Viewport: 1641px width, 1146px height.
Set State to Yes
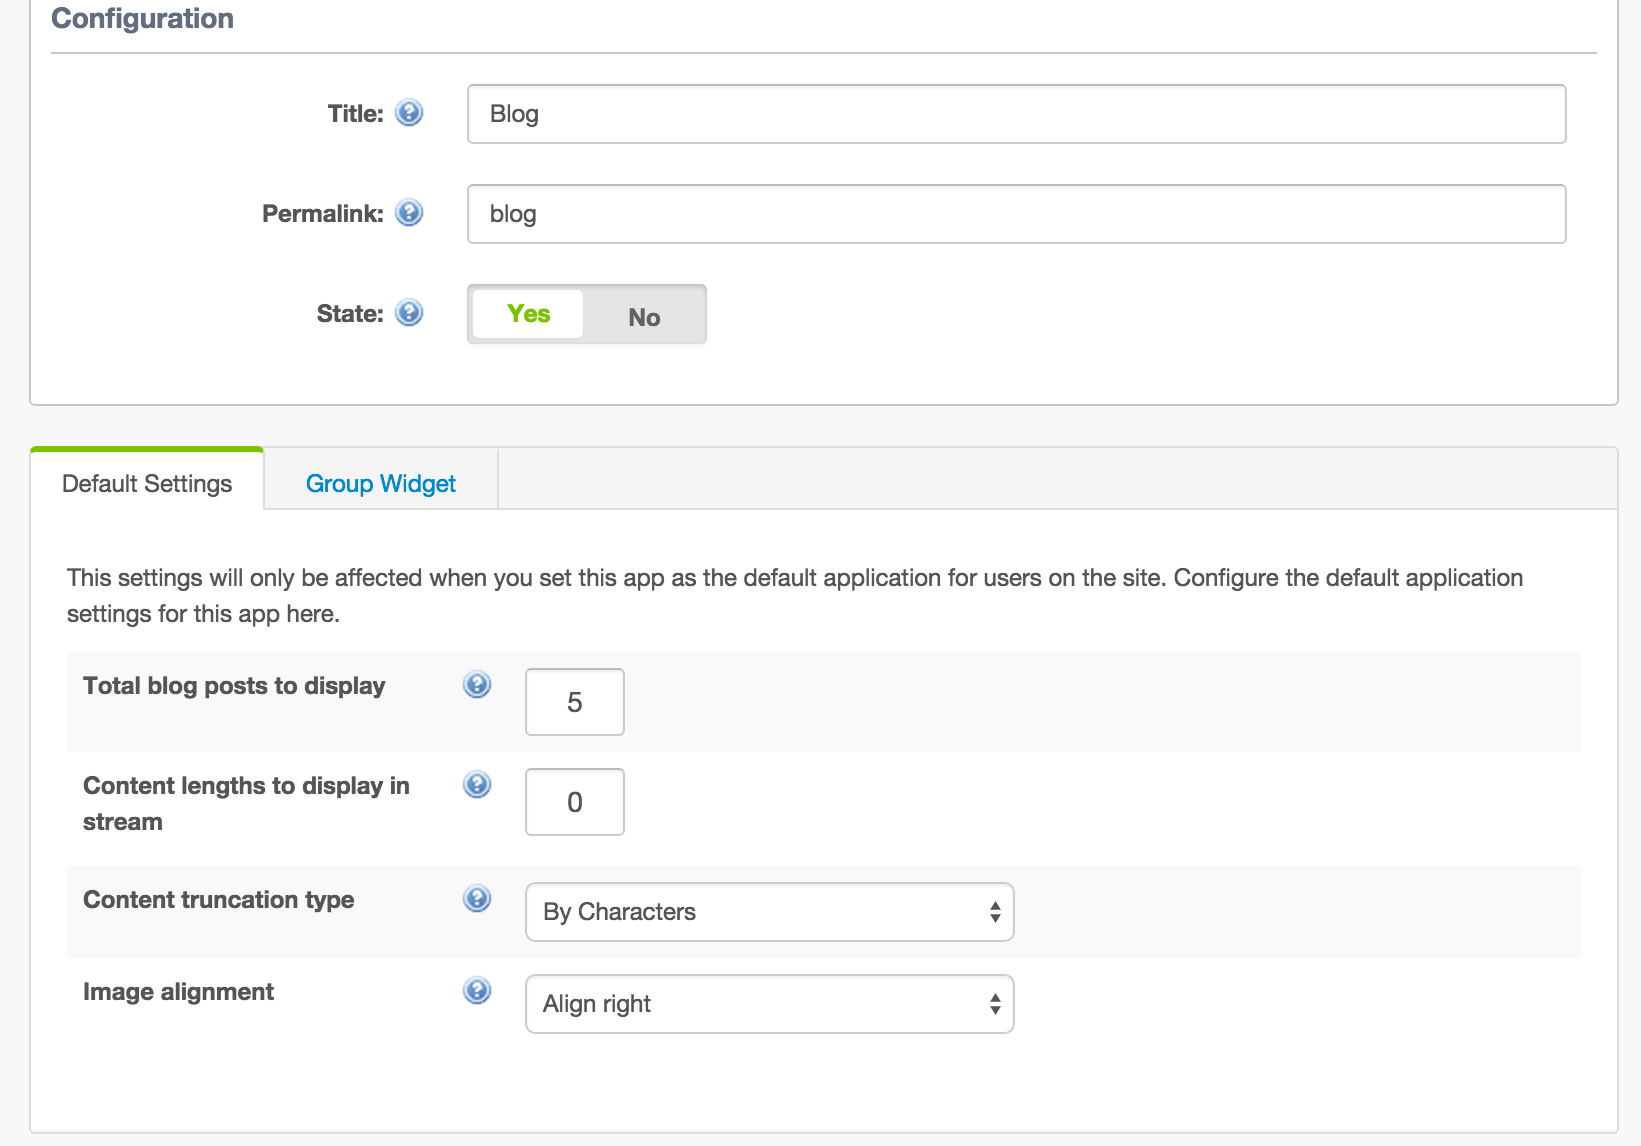pos(528,314)
